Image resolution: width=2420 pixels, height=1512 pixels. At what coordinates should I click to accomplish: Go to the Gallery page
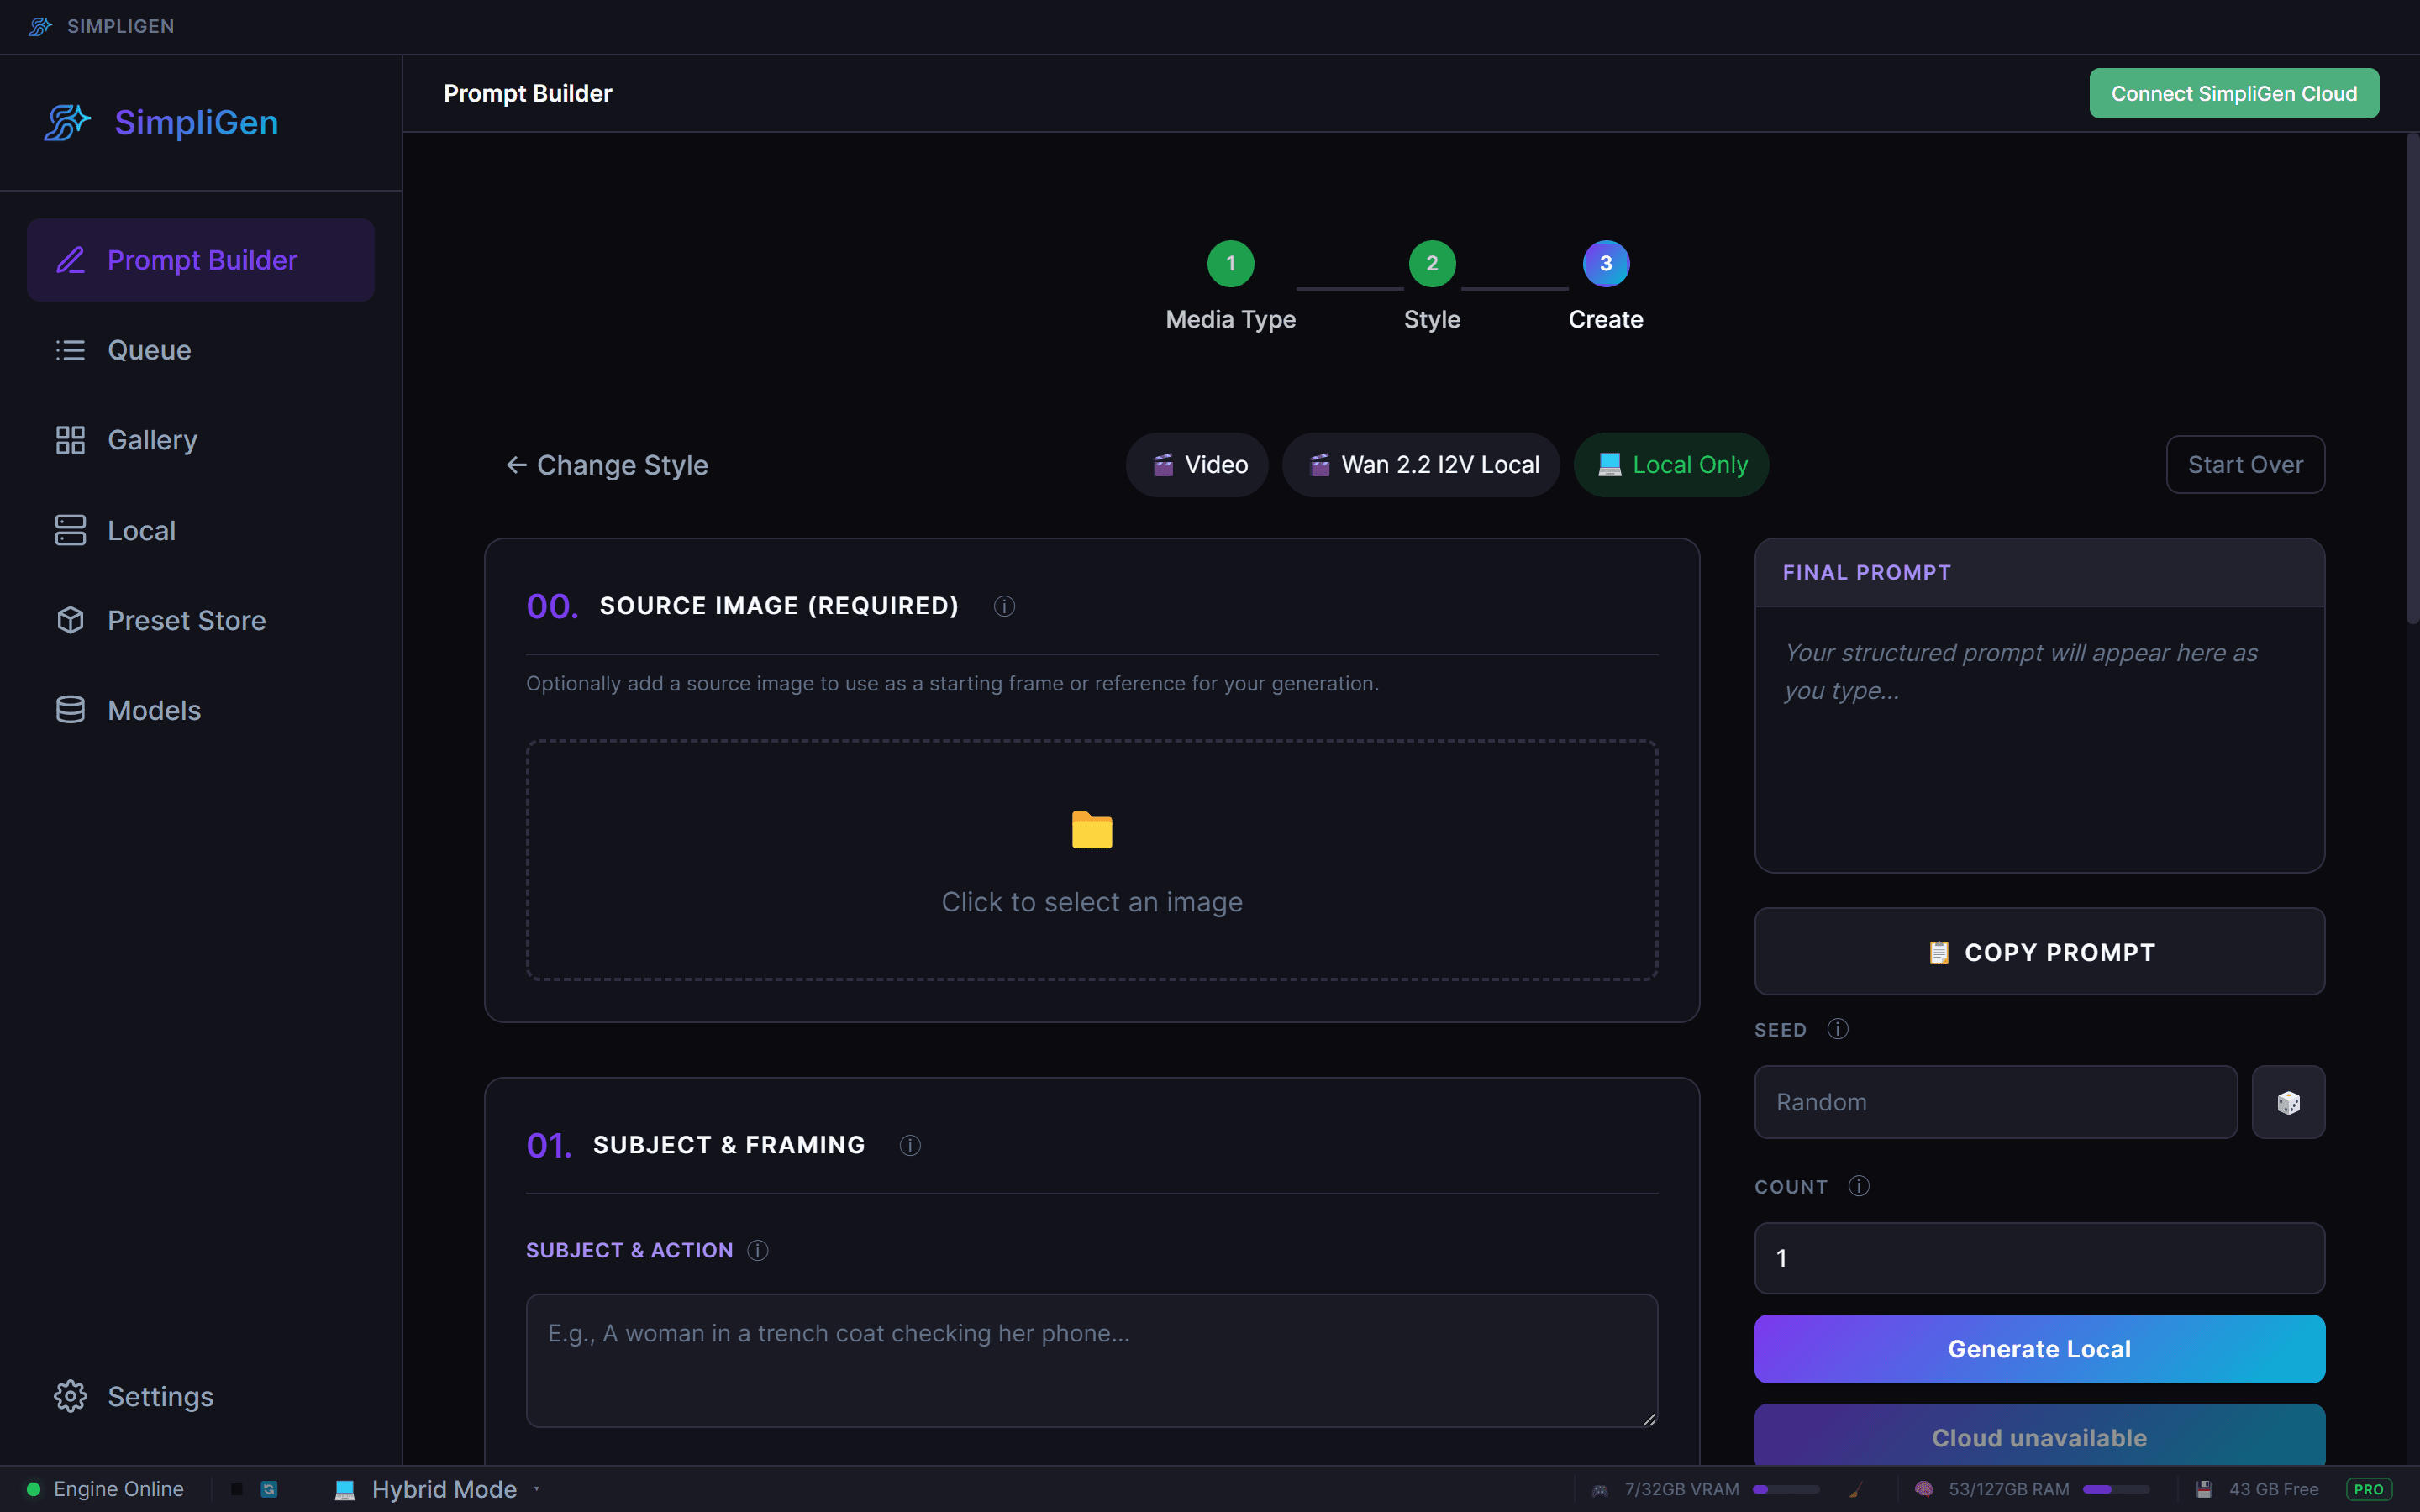[x=200, y=440]
